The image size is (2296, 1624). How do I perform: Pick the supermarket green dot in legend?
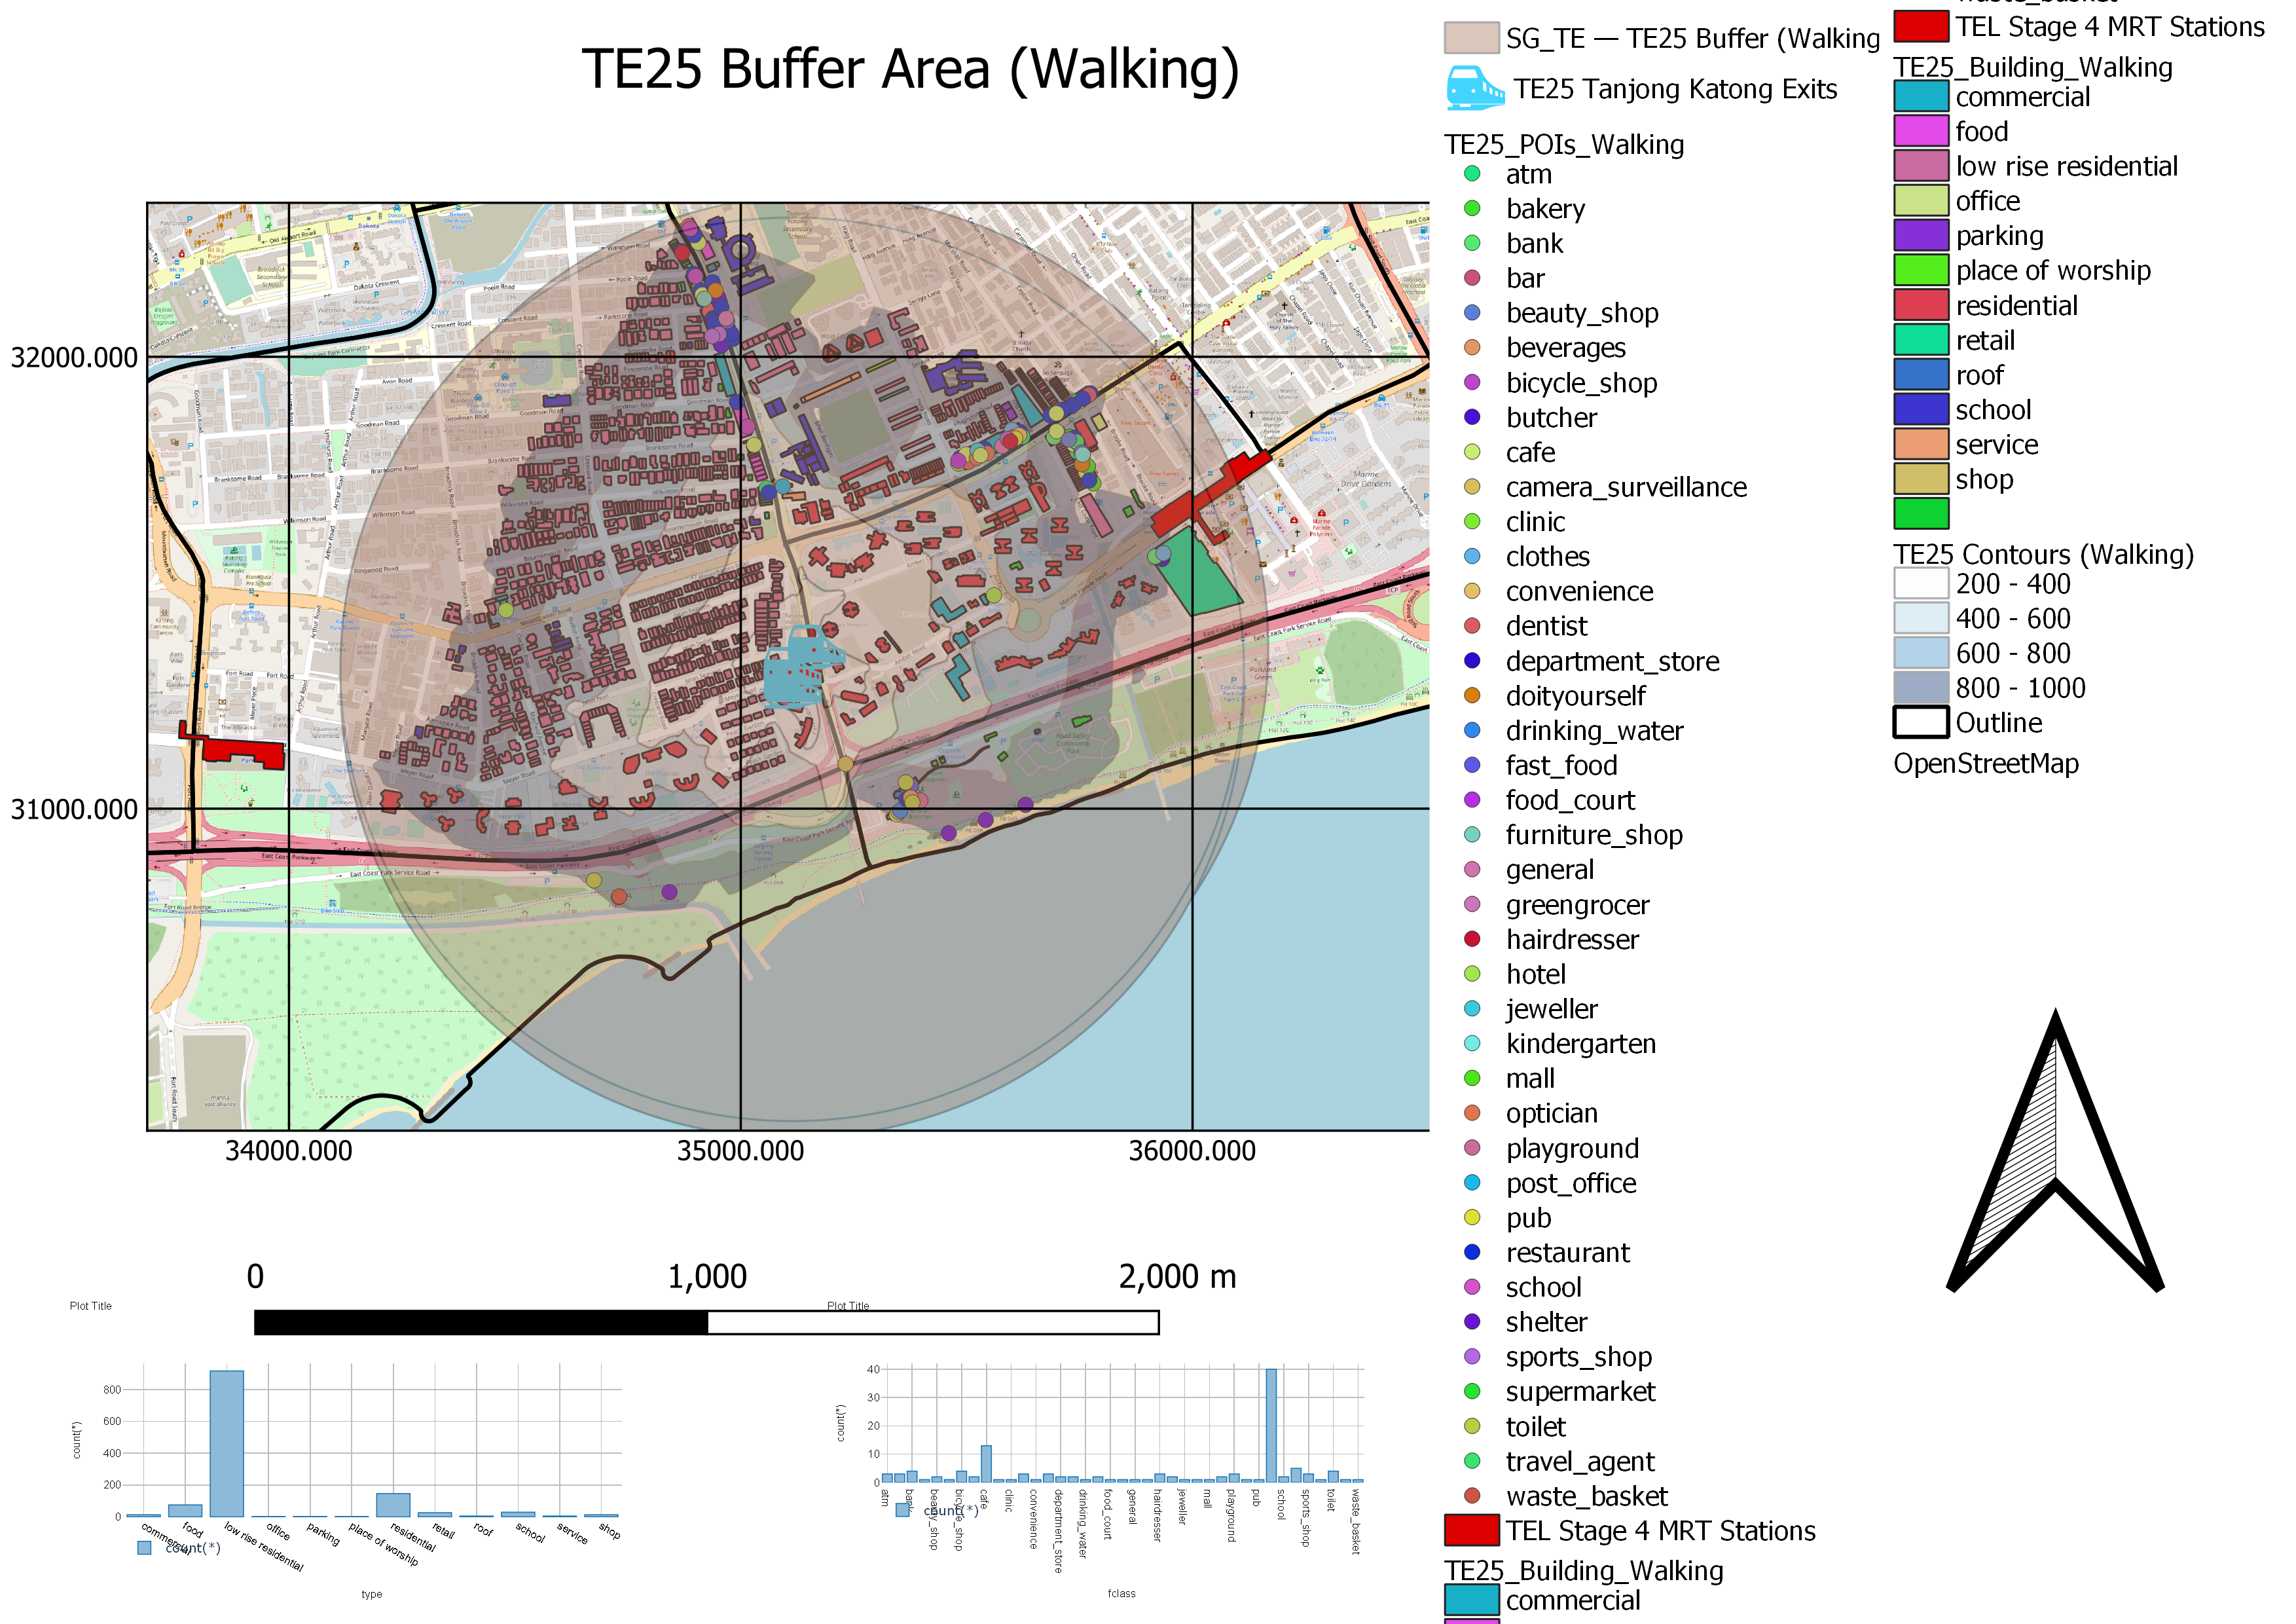tap(1472, 1391)
